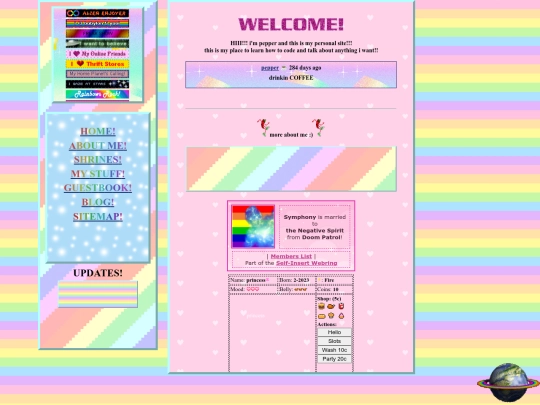540x405 pixels.
Task: Click the 'Coins: 10' pet cell
Action: pos(334,289)
